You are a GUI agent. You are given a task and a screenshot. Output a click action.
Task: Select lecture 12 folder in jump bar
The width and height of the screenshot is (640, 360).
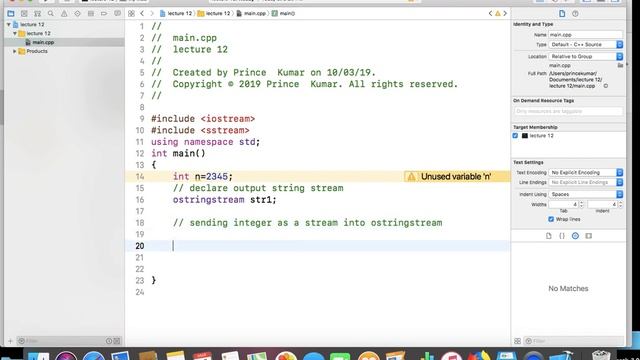pos(214,13)
